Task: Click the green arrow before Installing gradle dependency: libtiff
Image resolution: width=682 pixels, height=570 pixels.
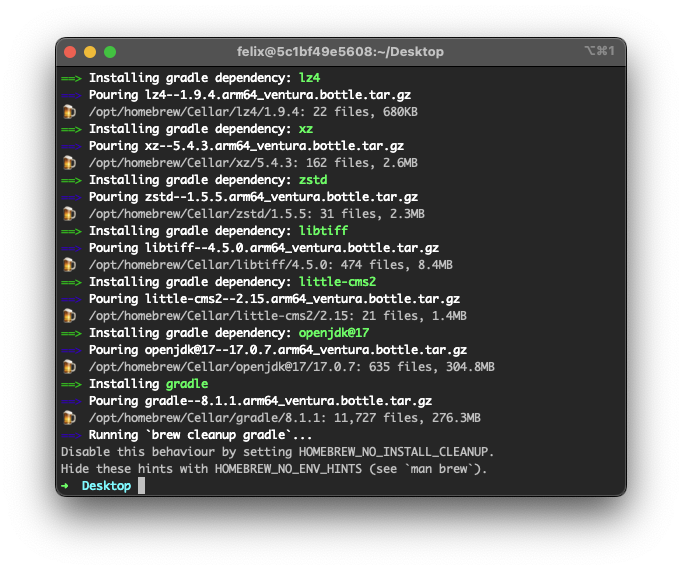Action: [x=71, y=231]
